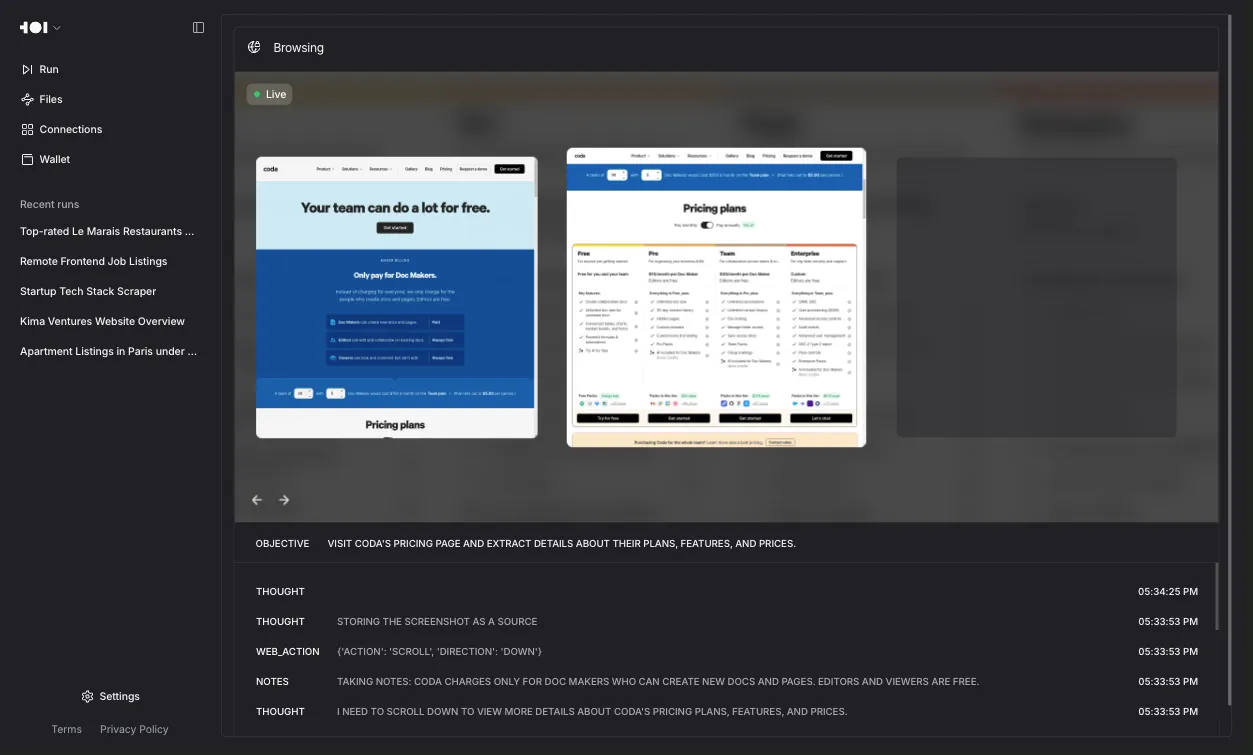Click the 05:34:25 PM timestamp
Screen dimensions: 1253x755
1168,592
